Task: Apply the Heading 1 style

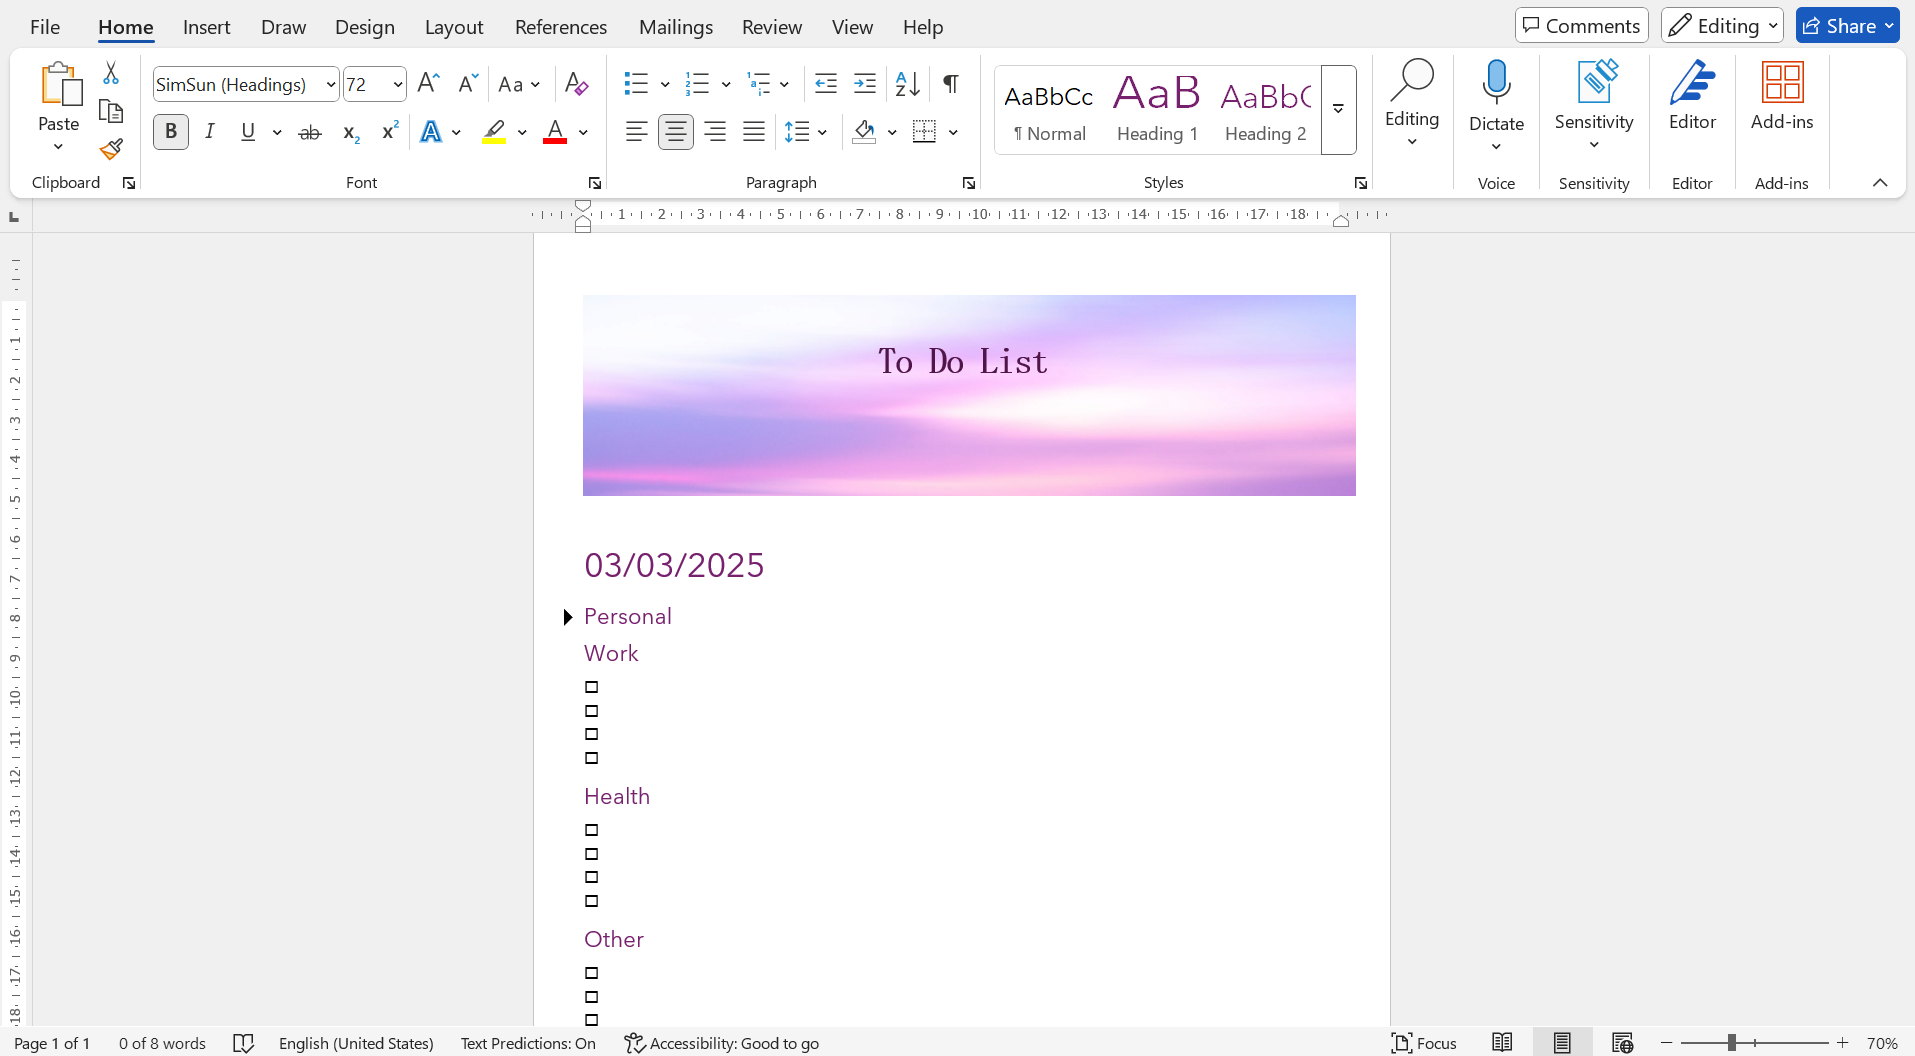Action: (1157, 110)
